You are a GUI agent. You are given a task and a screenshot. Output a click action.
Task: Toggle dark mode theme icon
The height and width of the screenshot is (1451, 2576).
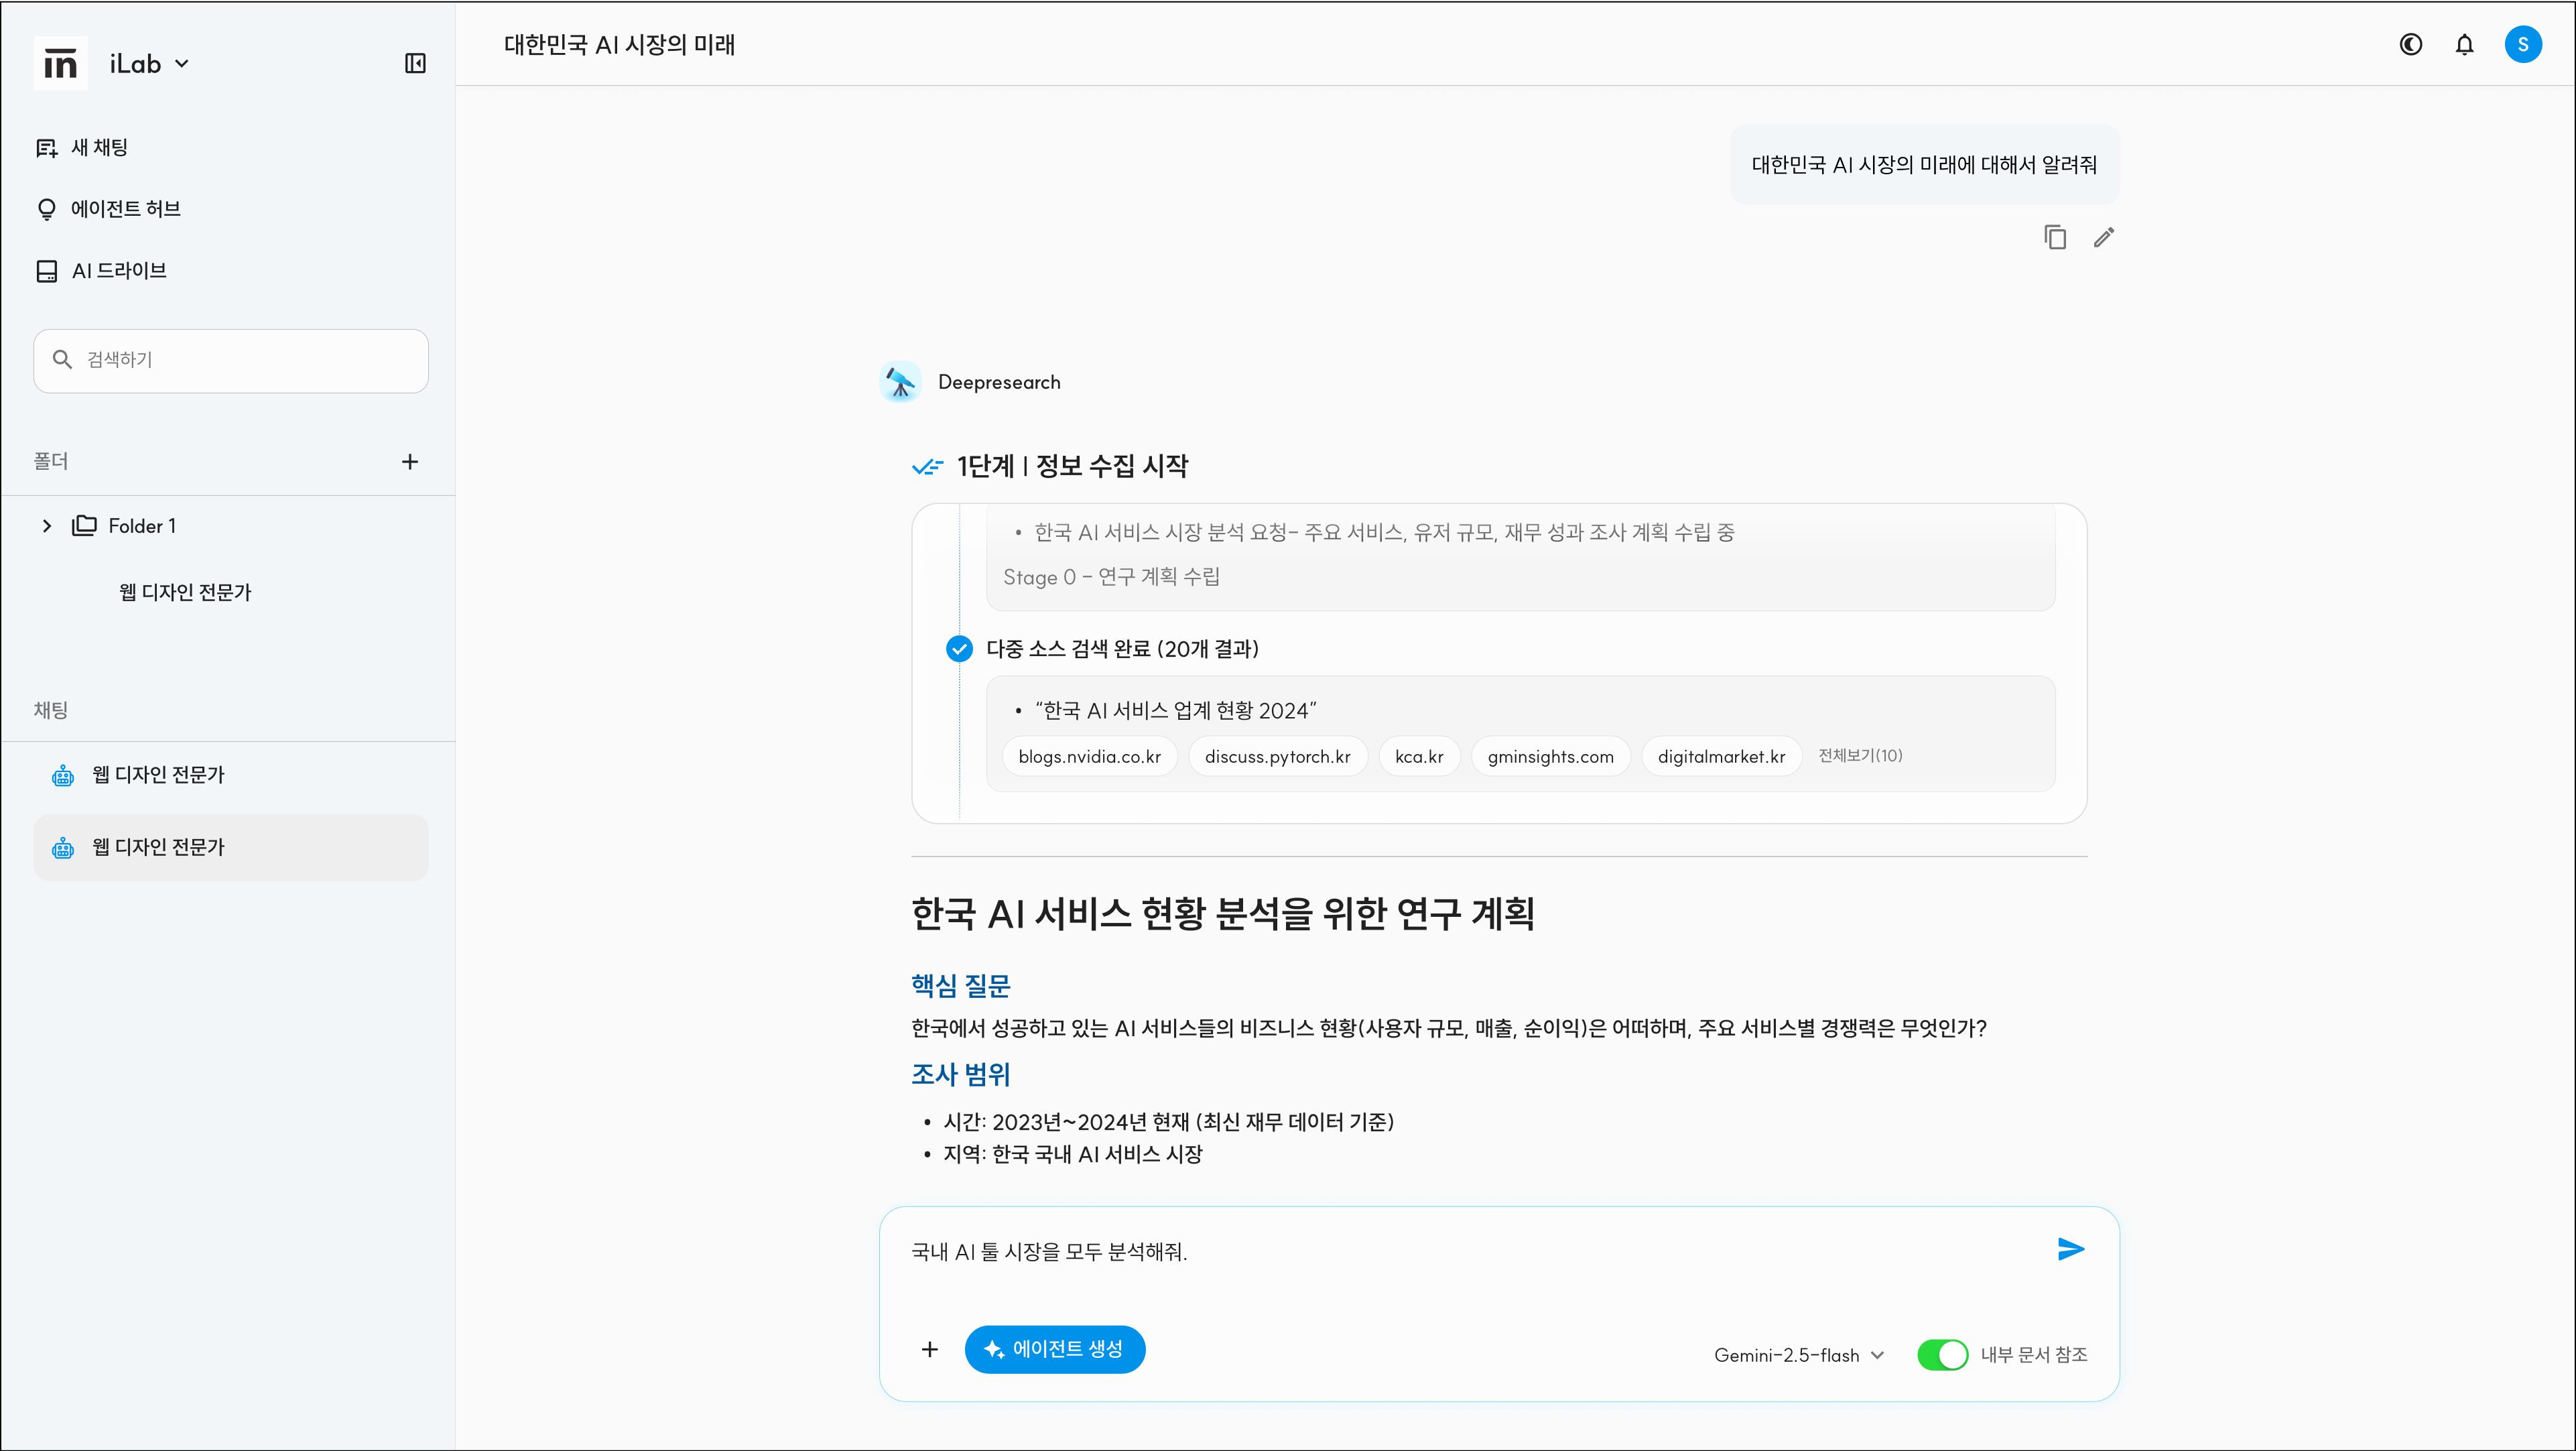pyautogui.click(x=2410, y=44)
